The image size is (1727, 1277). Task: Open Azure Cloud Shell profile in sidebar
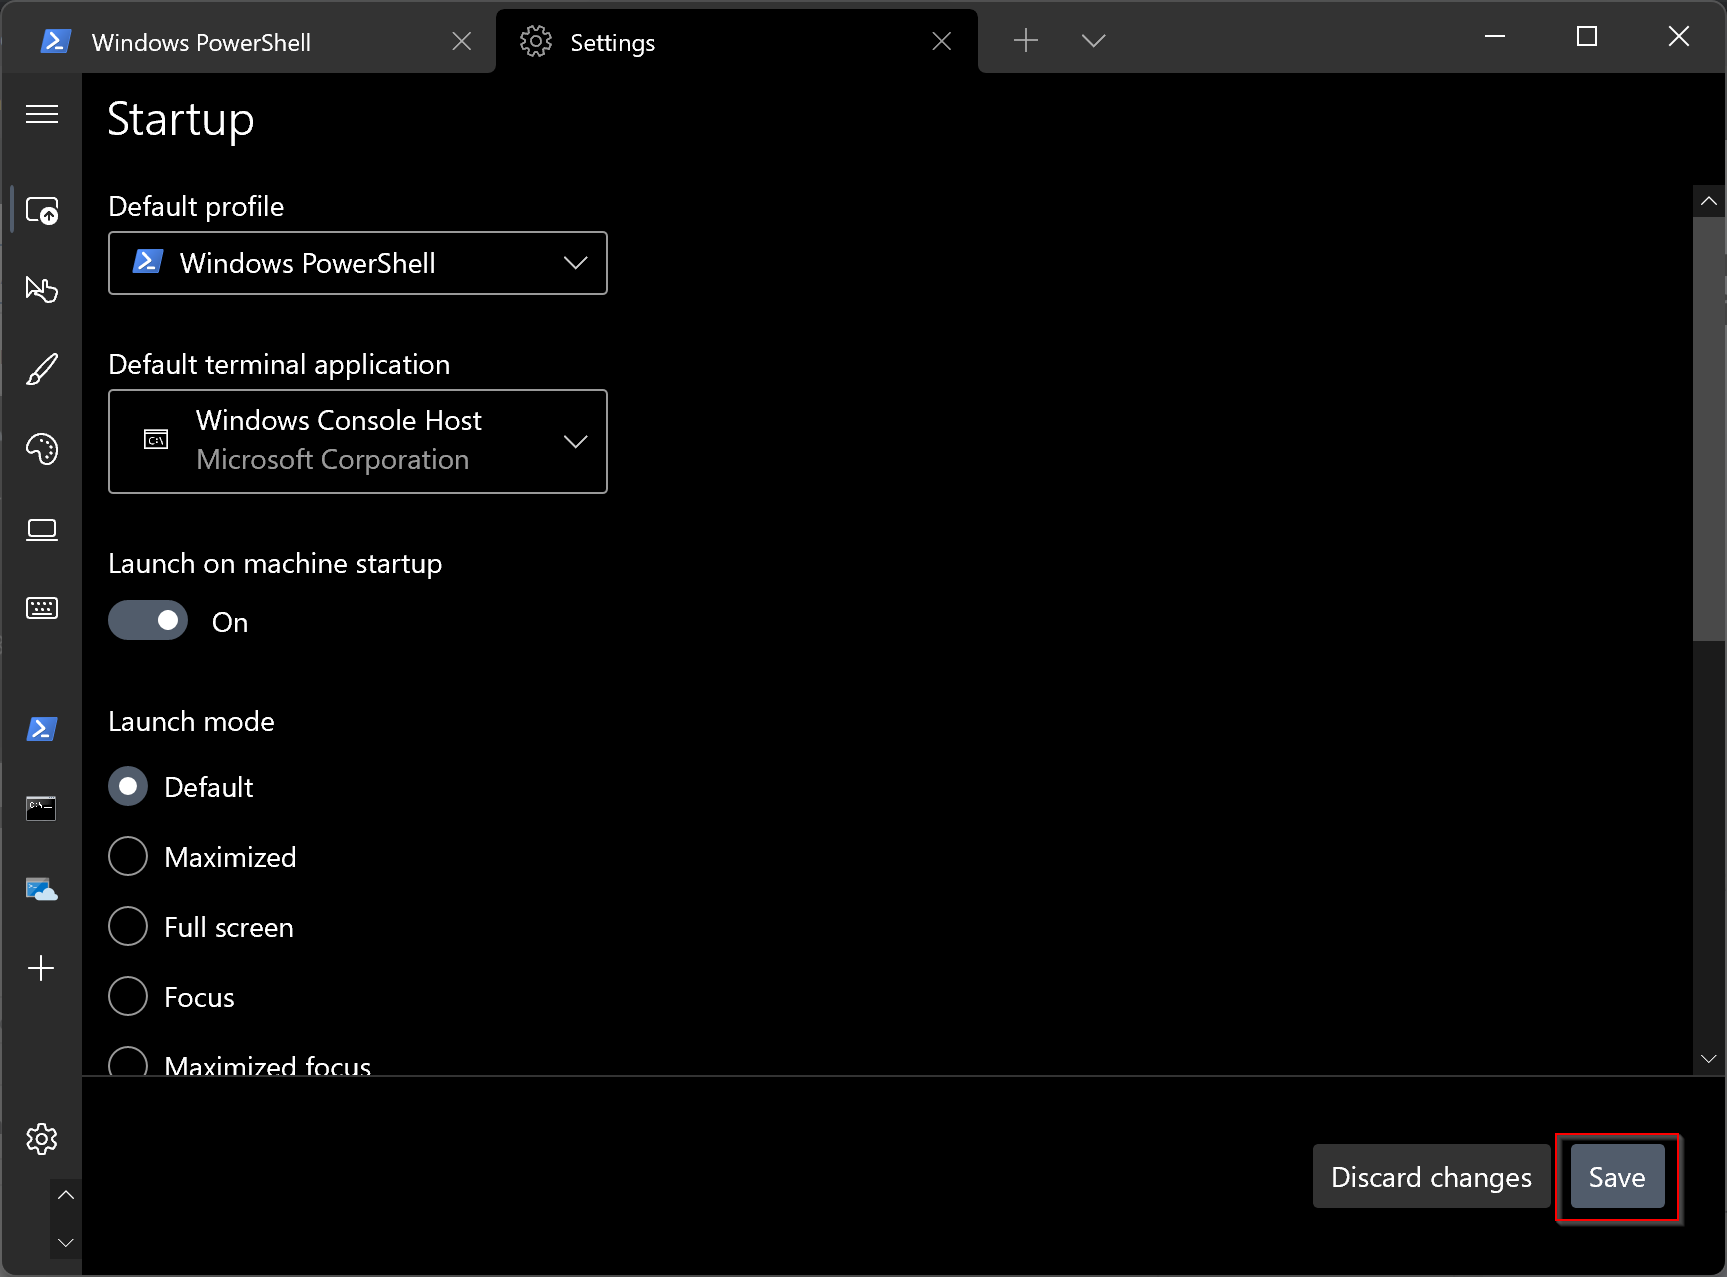click(x=42, y=888)
